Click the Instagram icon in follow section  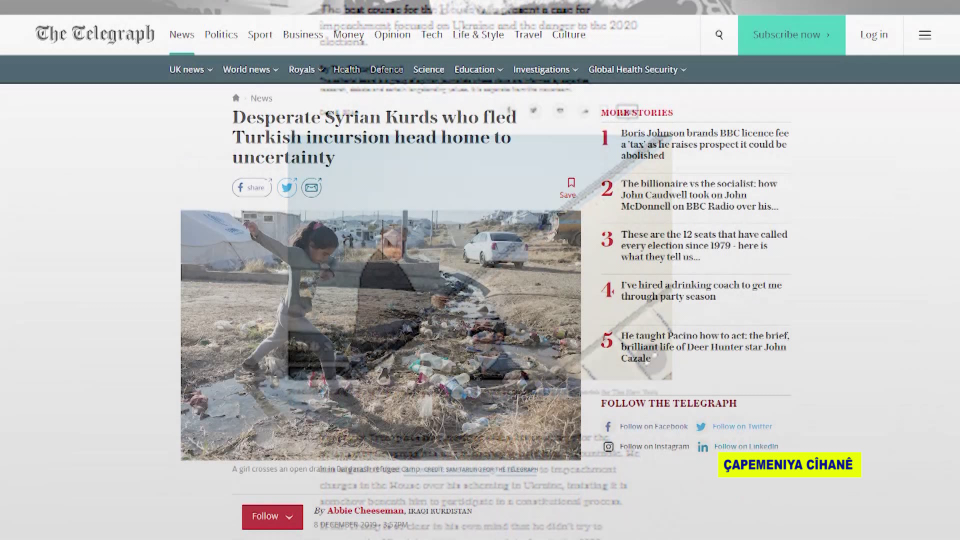tap(608, 447)
